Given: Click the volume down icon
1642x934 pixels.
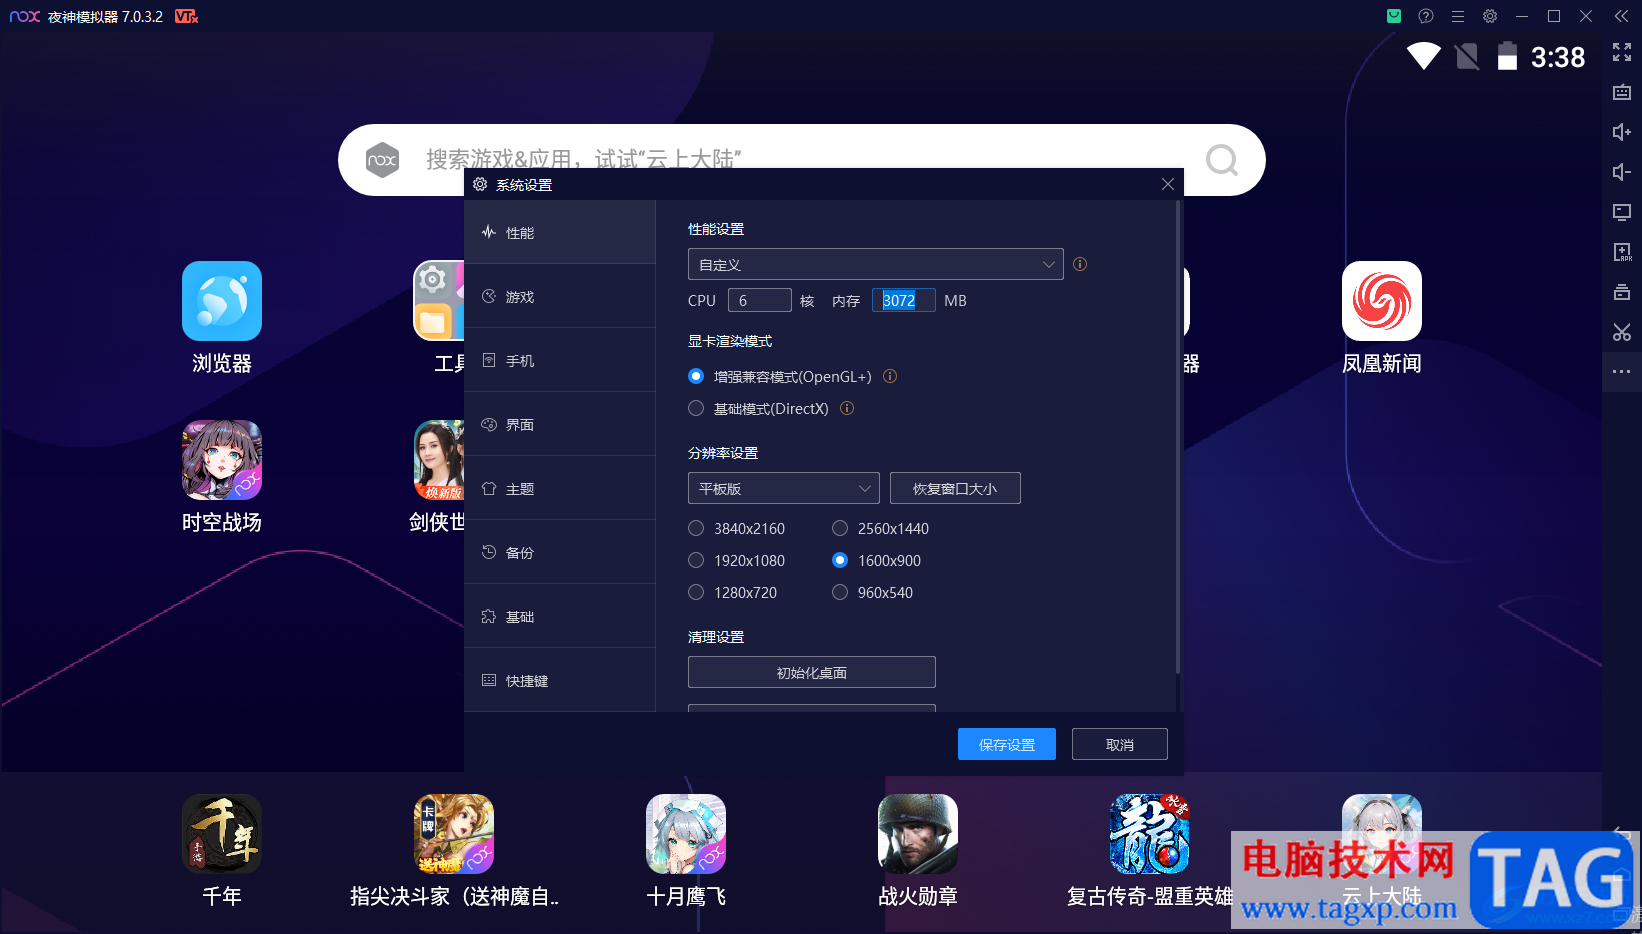Looking at the screenshot, I should pos(1622,172).
